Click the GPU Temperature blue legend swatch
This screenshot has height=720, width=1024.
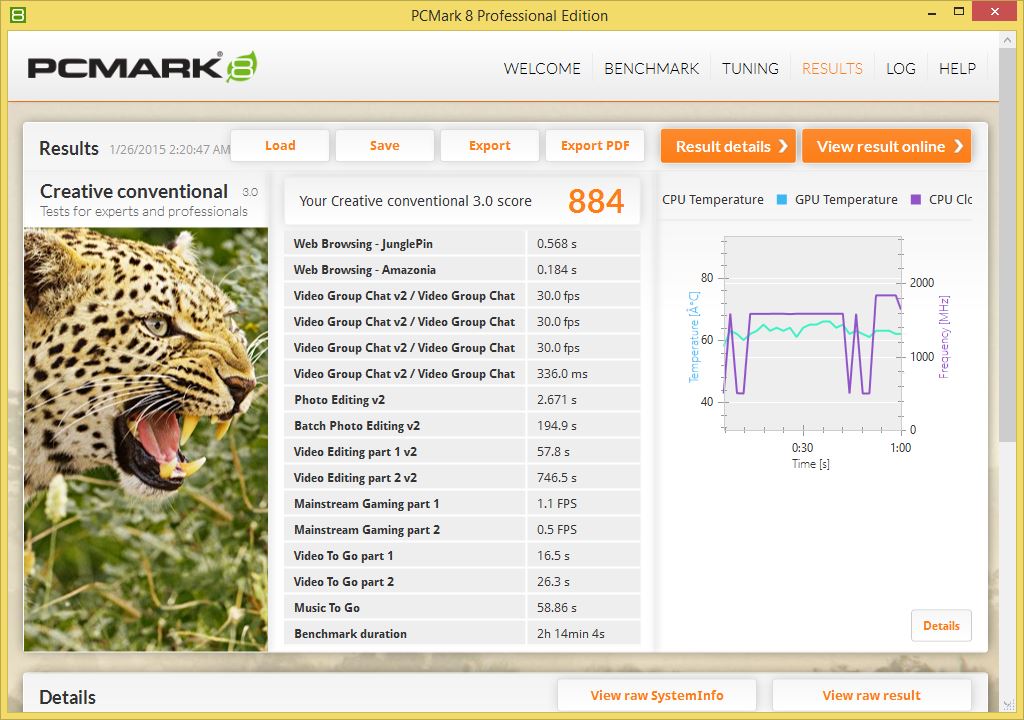point(781,200)
